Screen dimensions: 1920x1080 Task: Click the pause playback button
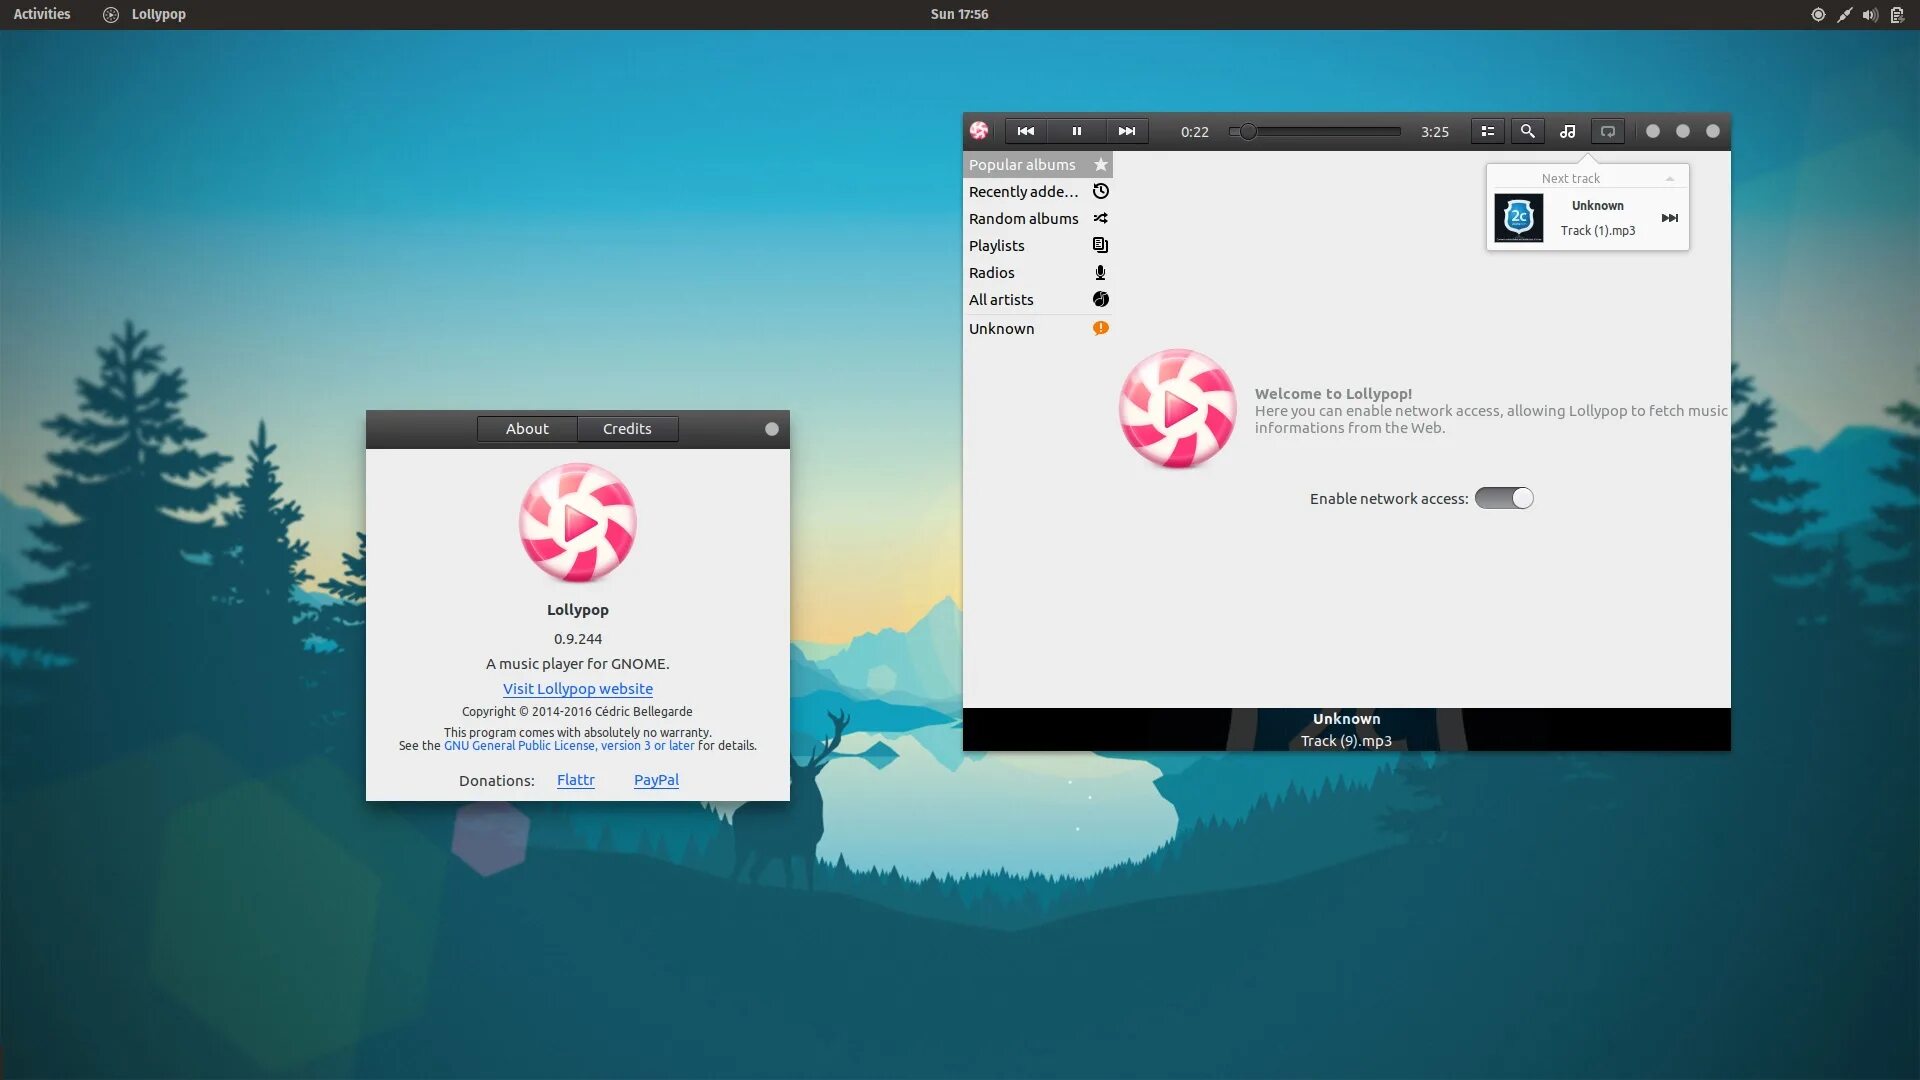tap(1076, 131)
